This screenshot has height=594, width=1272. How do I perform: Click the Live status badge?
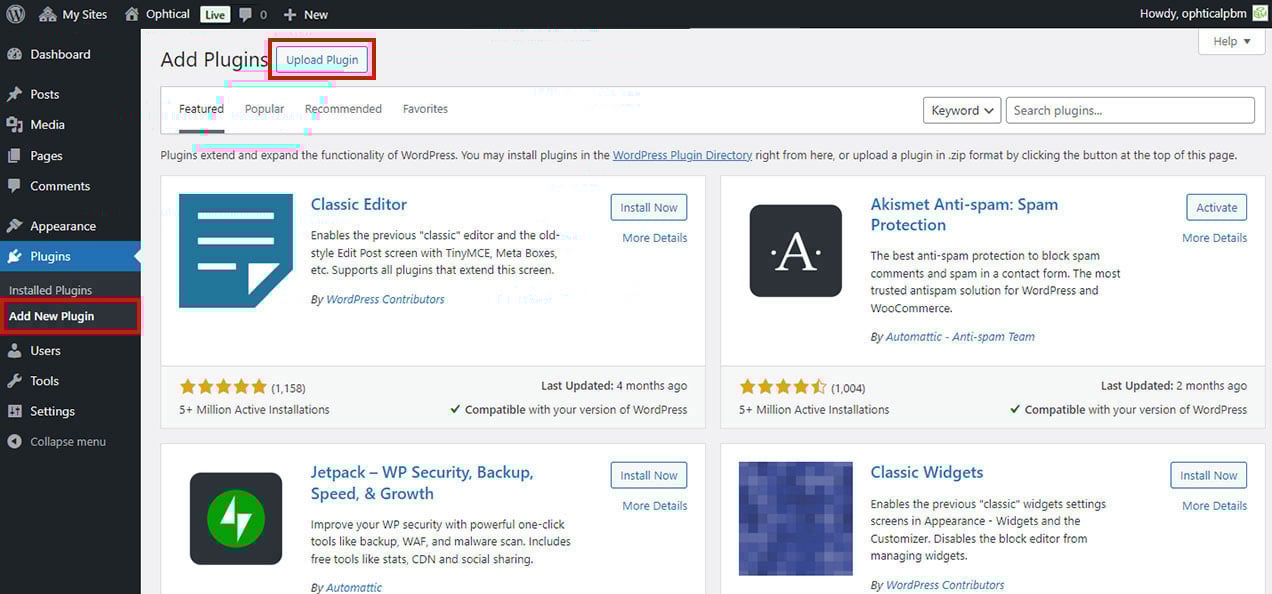tap(214, 14)
